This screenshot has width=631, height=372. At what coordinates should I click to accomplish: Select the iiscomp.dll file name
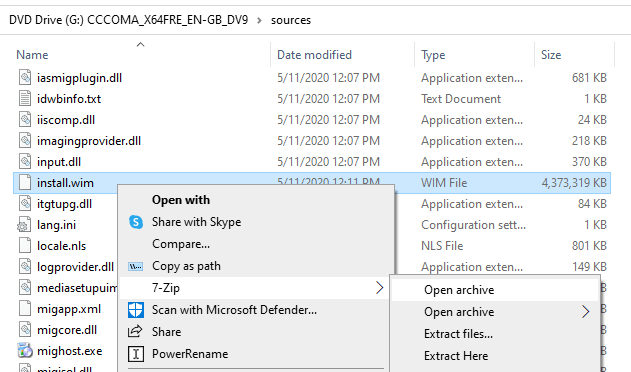click(x=66, y=120)
